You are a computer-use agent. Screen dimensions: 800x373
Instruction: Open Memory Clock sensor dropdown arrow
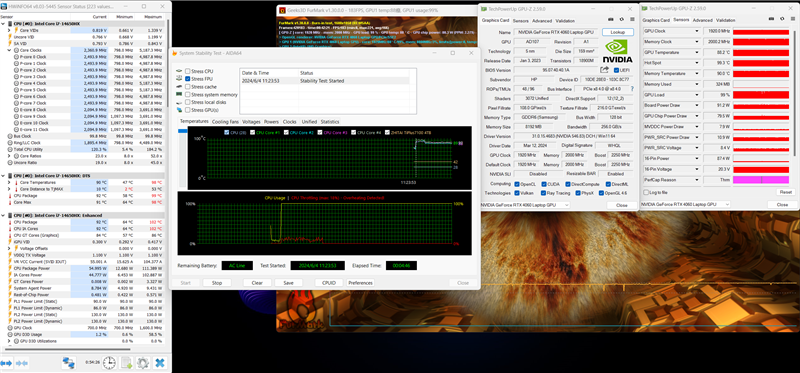click(x=697, y=42)
